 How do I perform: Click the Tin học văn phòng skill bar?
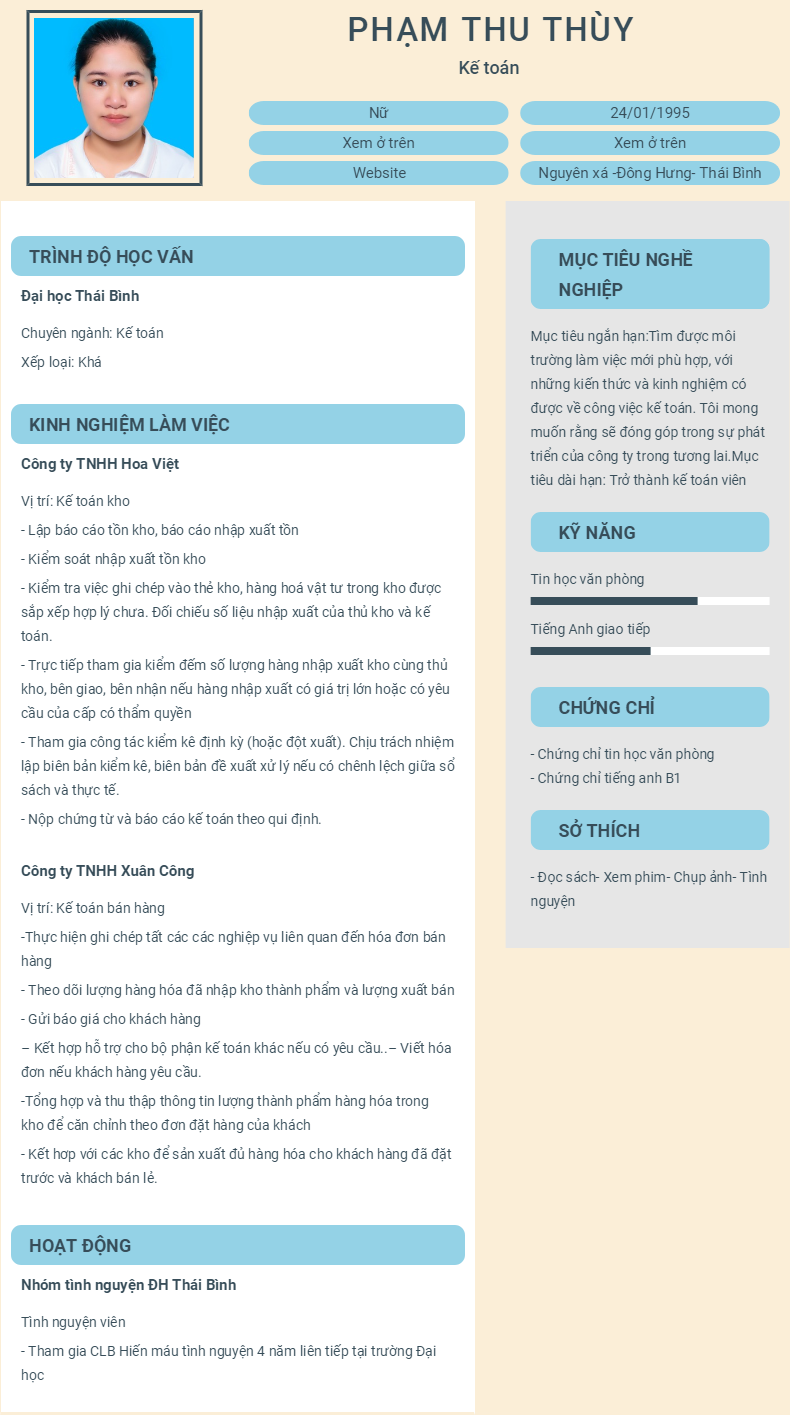[x=650, y=601]
